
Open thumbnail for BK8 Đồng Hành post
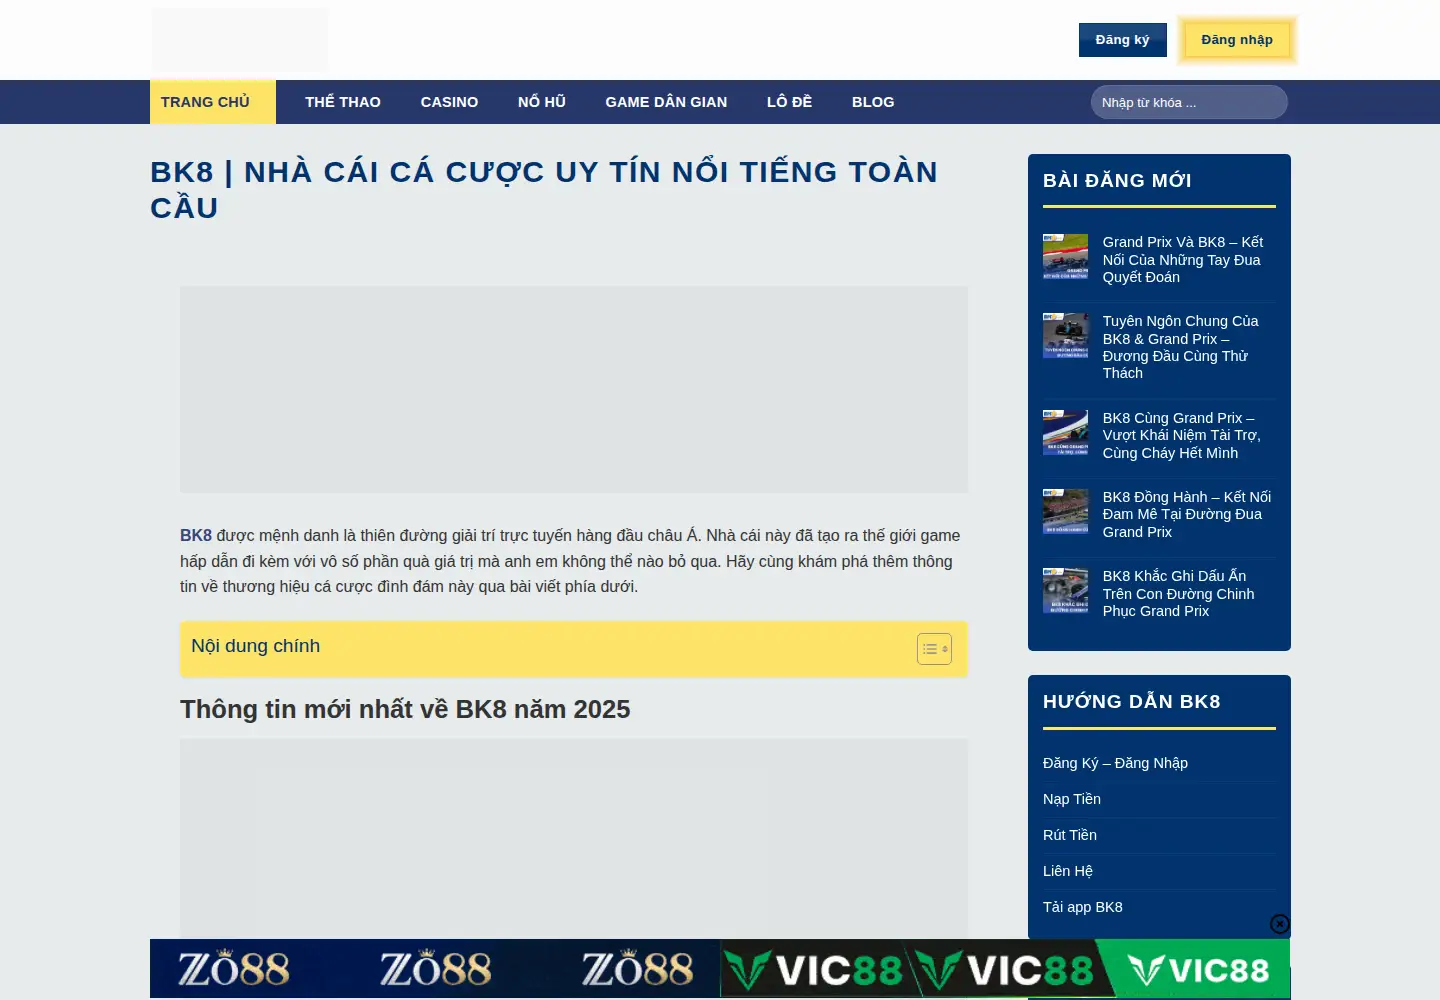pos(1065,511)
